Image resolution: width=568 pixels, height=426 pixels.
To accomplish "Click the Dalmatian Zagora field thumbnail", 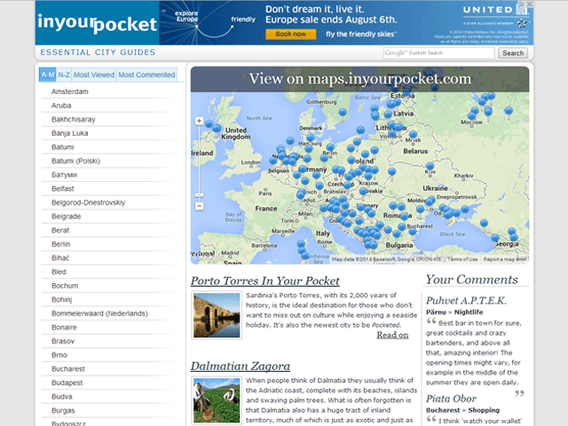I will point(216,400).
